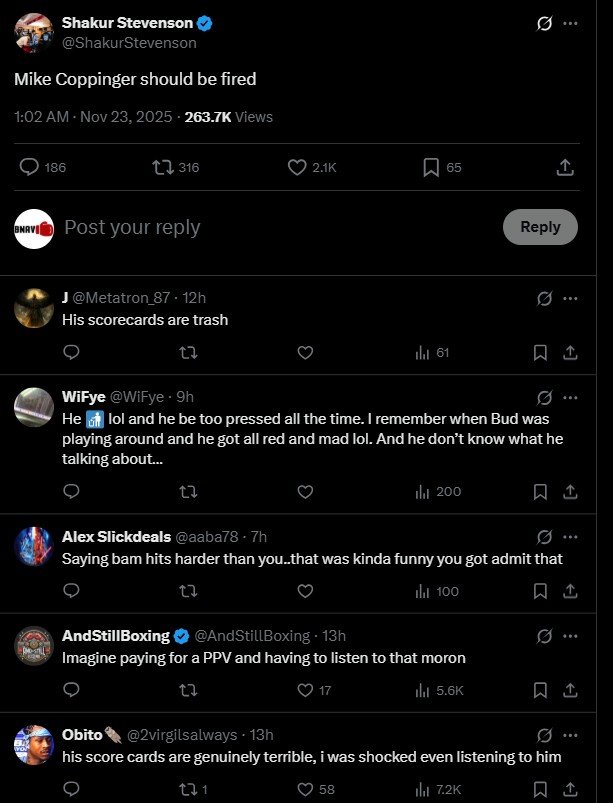613x803 pixels.
Task: Open @ShakurStevenson handle link
Action: tap(129, 43)
